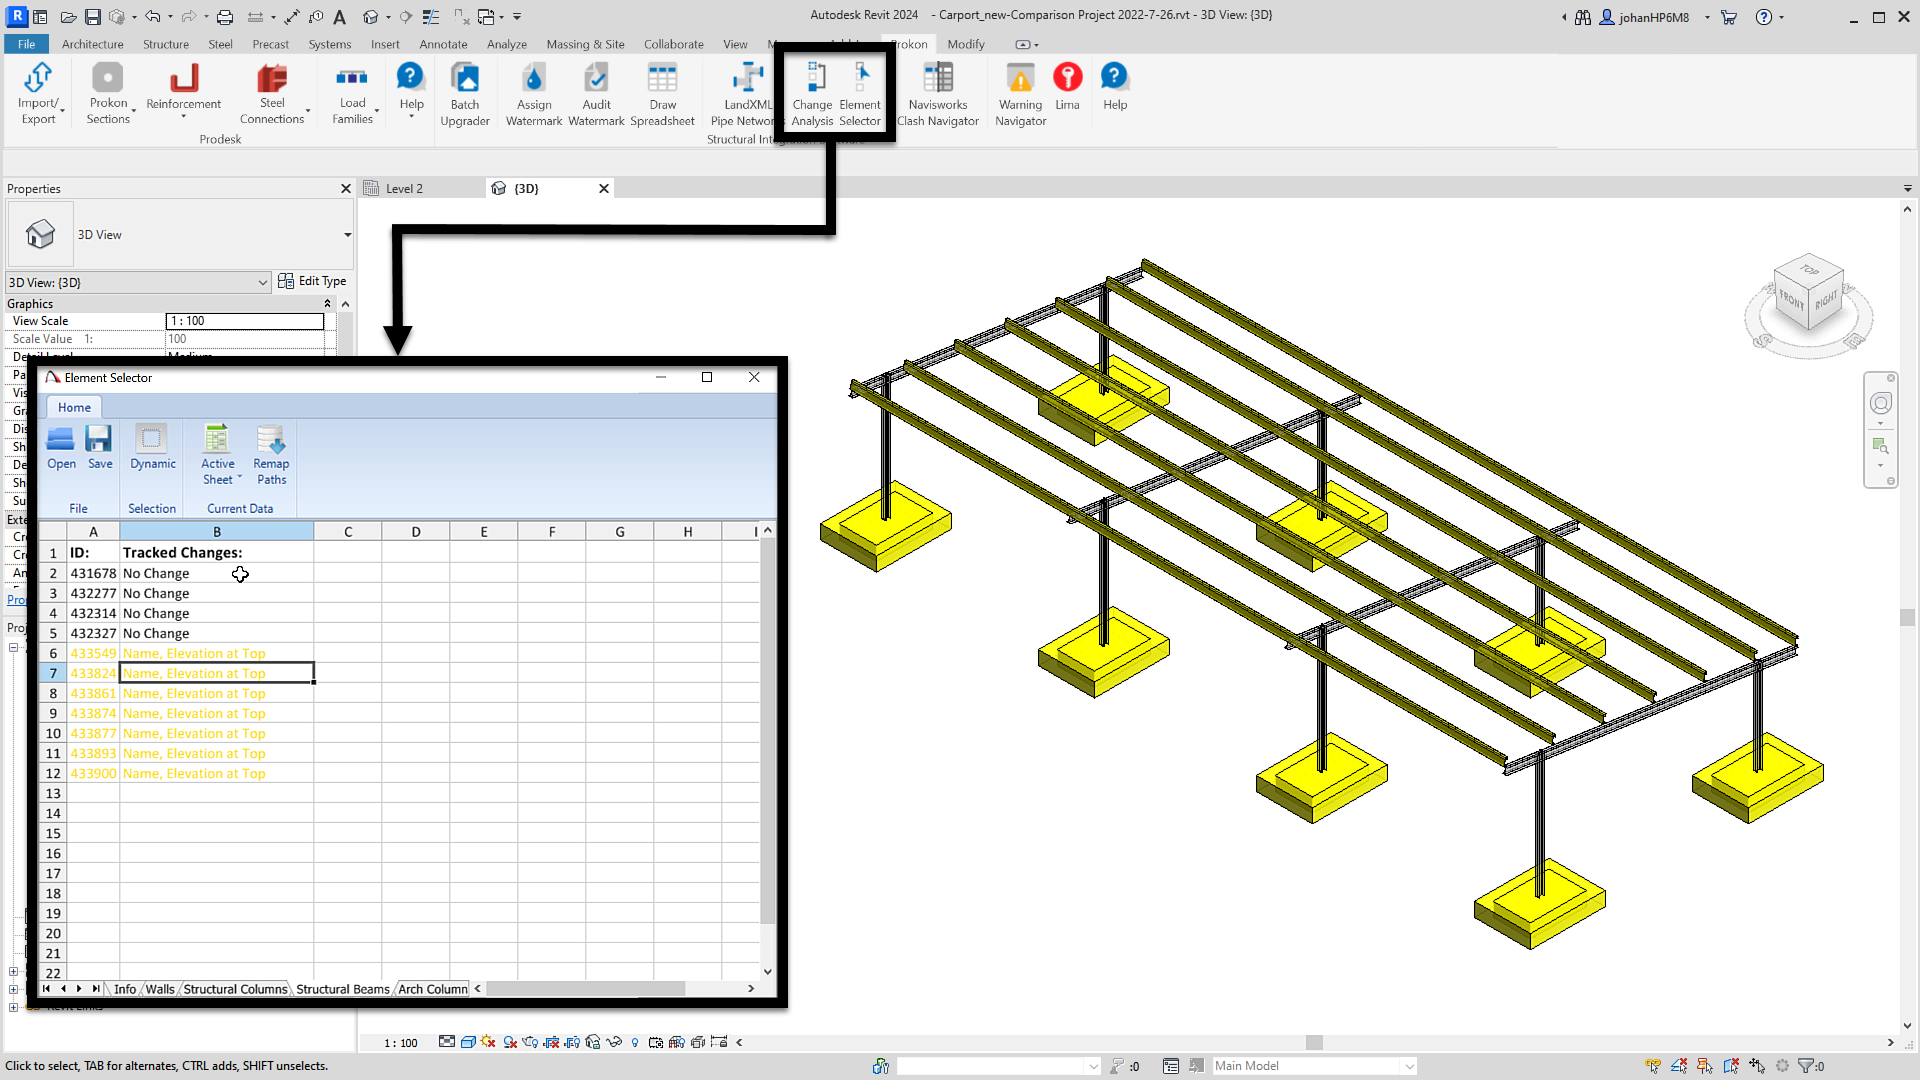Open the Steel Connections tool
1920x1080 pixels.
272,80
